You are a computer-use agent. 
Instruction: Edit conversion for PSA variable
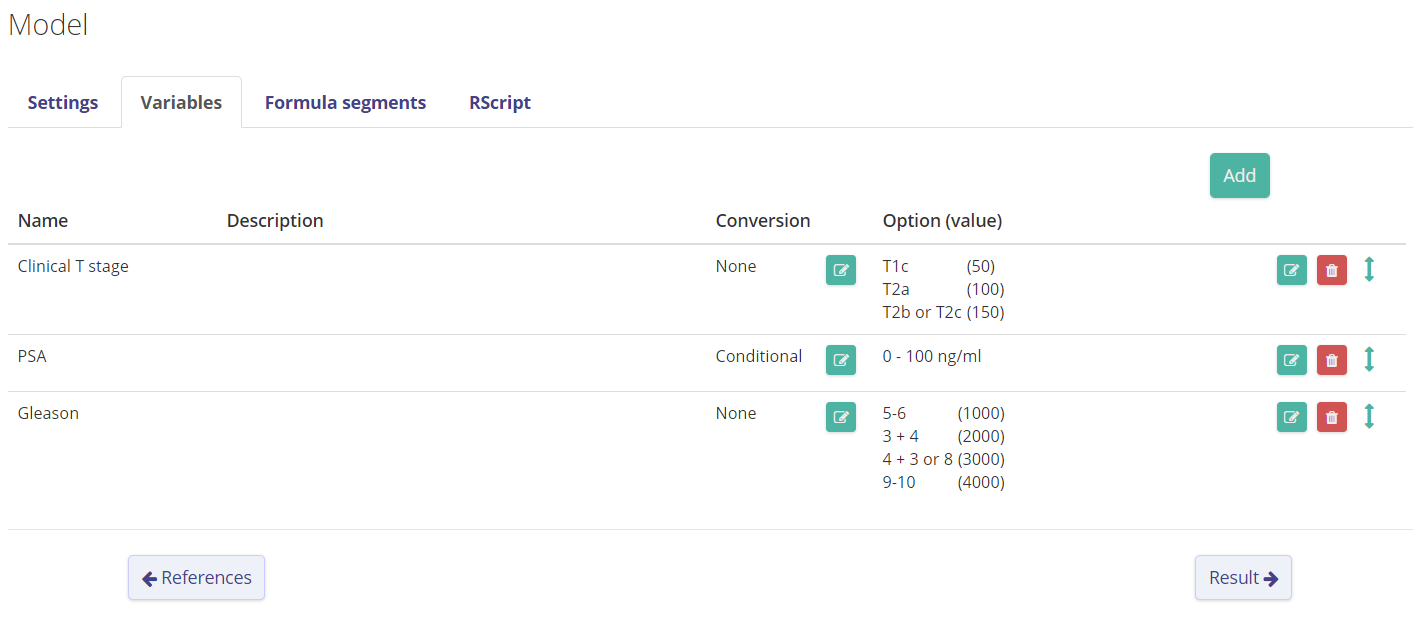pyautogui.click(x=840, y=360)
